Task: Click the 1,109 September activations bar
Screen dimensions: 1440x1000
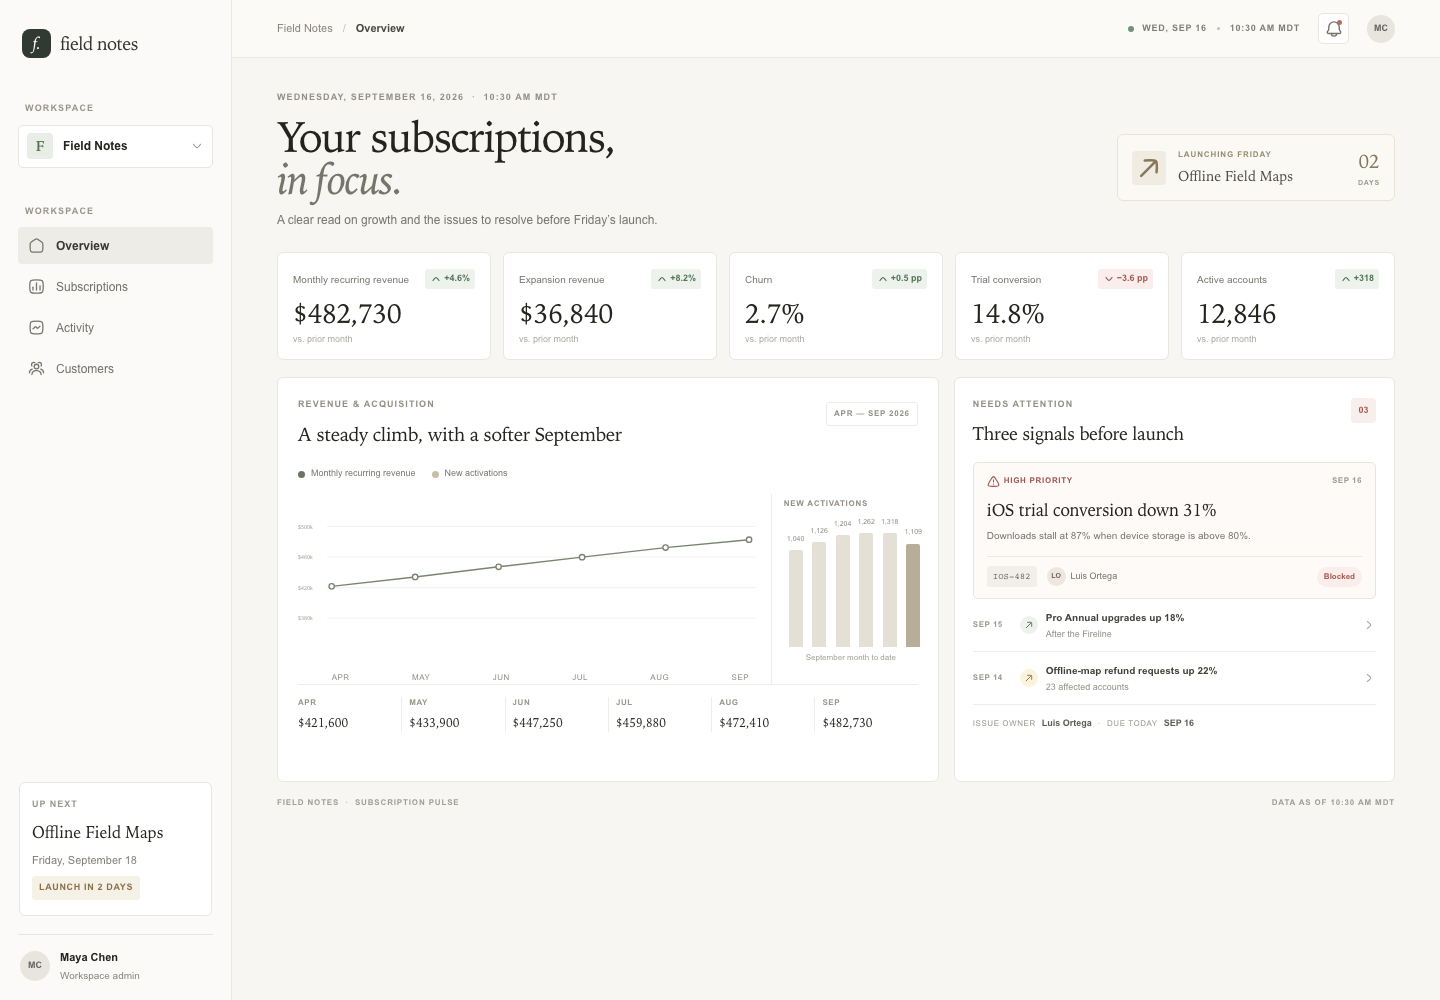Action: coord(913,595)
